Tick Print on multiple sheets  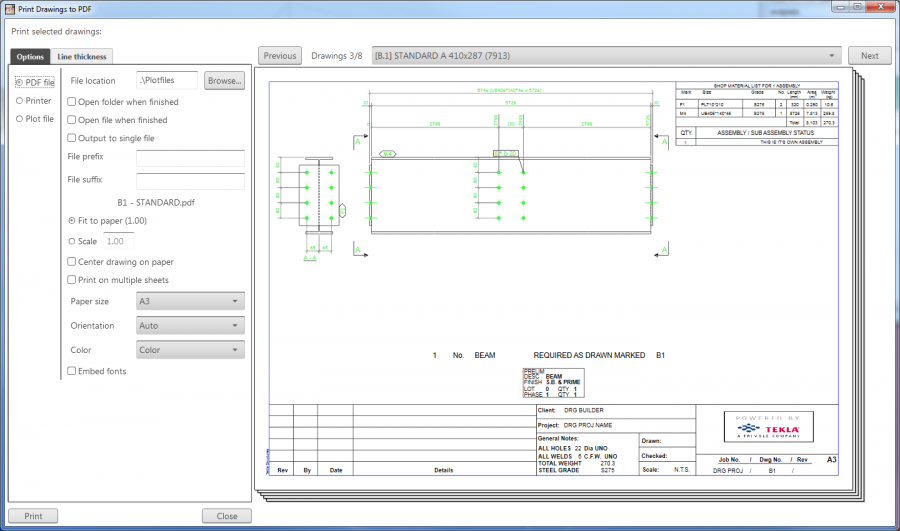72,280
